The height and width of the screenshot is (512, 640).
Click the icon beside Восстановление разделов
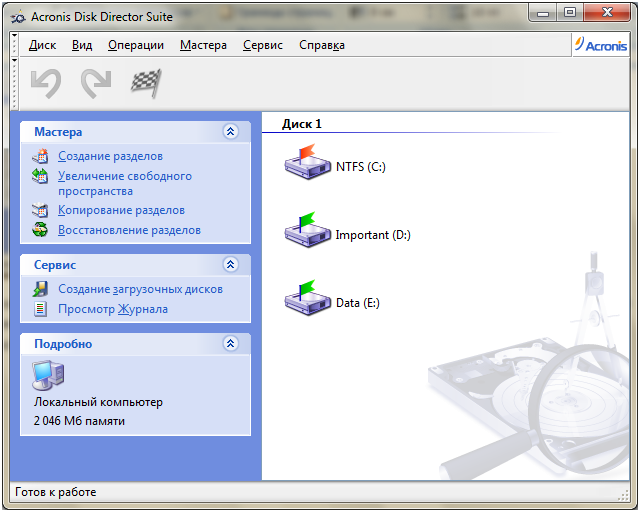point(40,230)
